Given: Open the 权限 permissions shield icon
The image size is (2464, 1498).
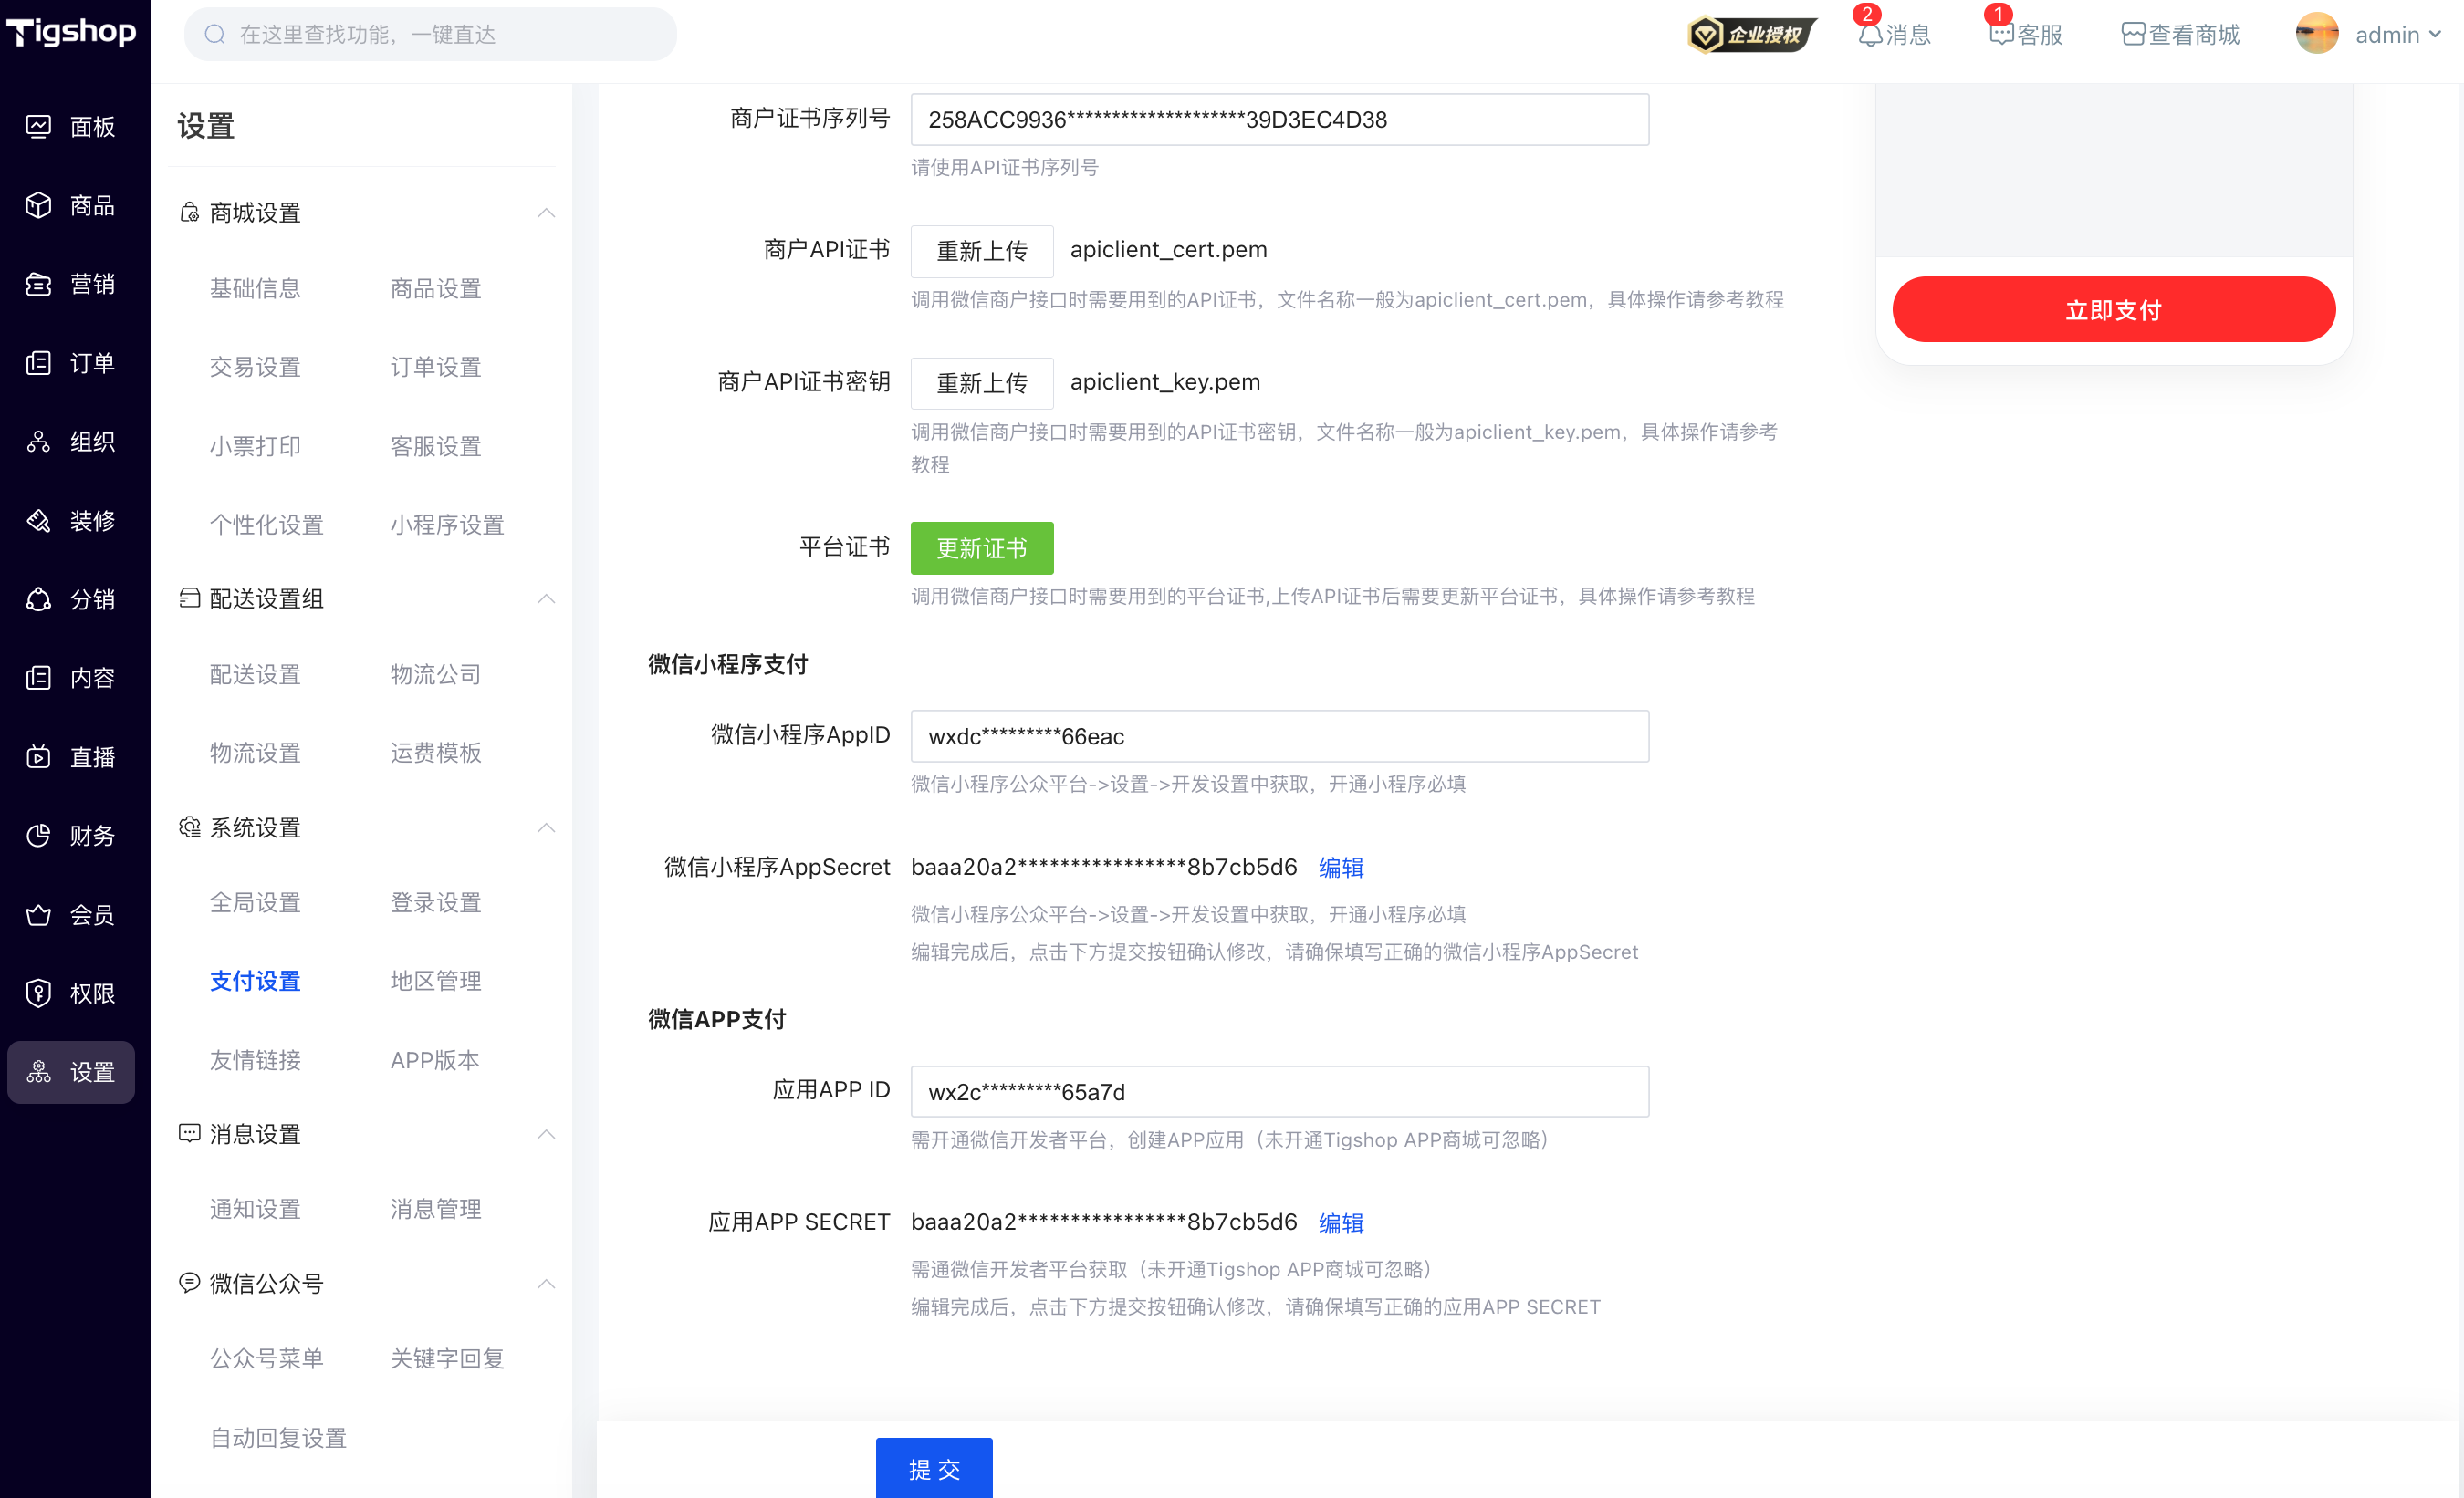Looking at the screenshot, I should tap(38, 993).
